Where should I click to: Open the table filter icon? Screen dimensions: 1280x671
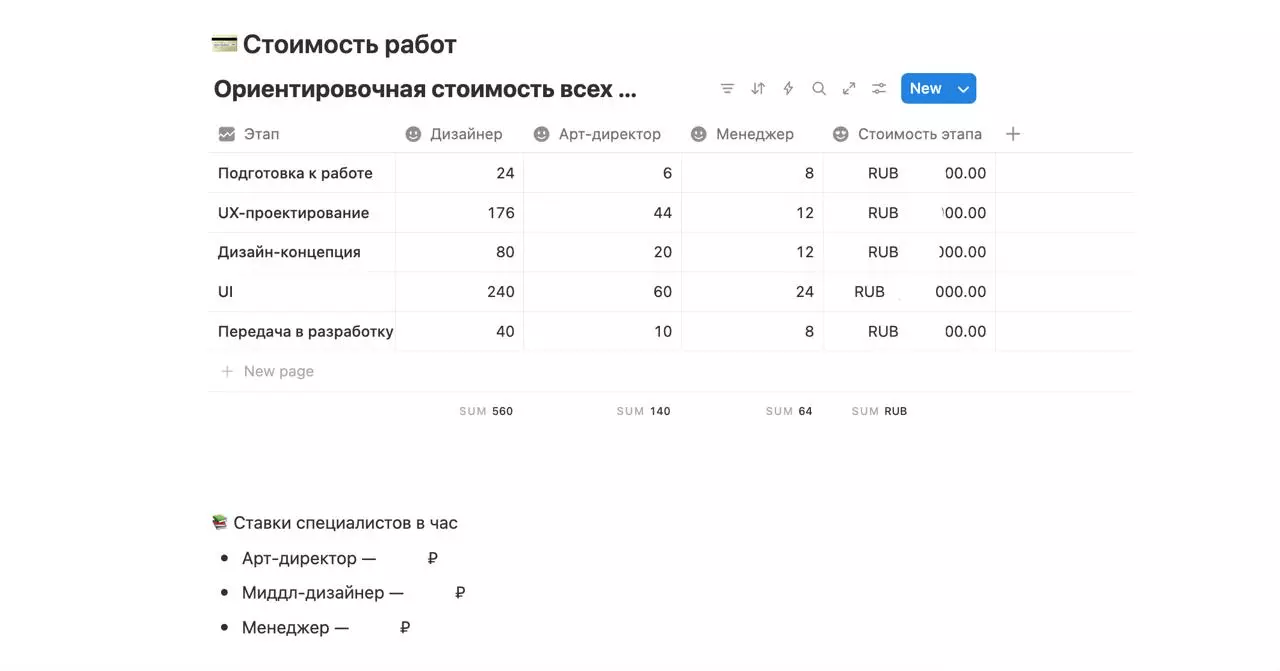point(728,88)
